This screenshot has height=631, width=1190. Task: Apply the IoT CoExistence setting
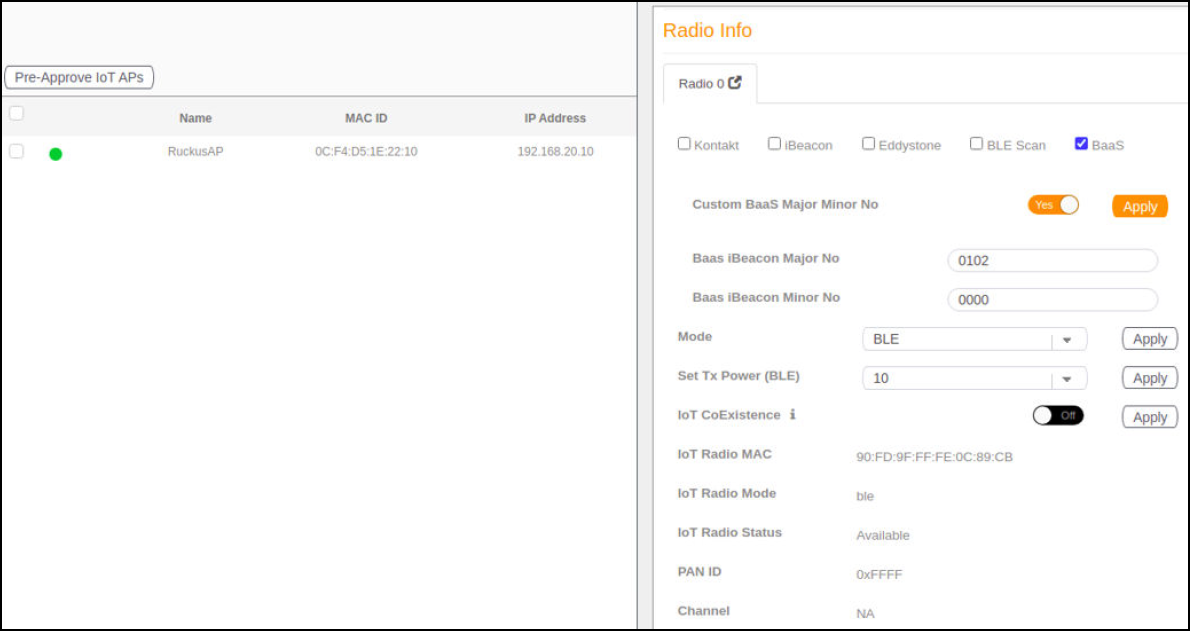1150,417
